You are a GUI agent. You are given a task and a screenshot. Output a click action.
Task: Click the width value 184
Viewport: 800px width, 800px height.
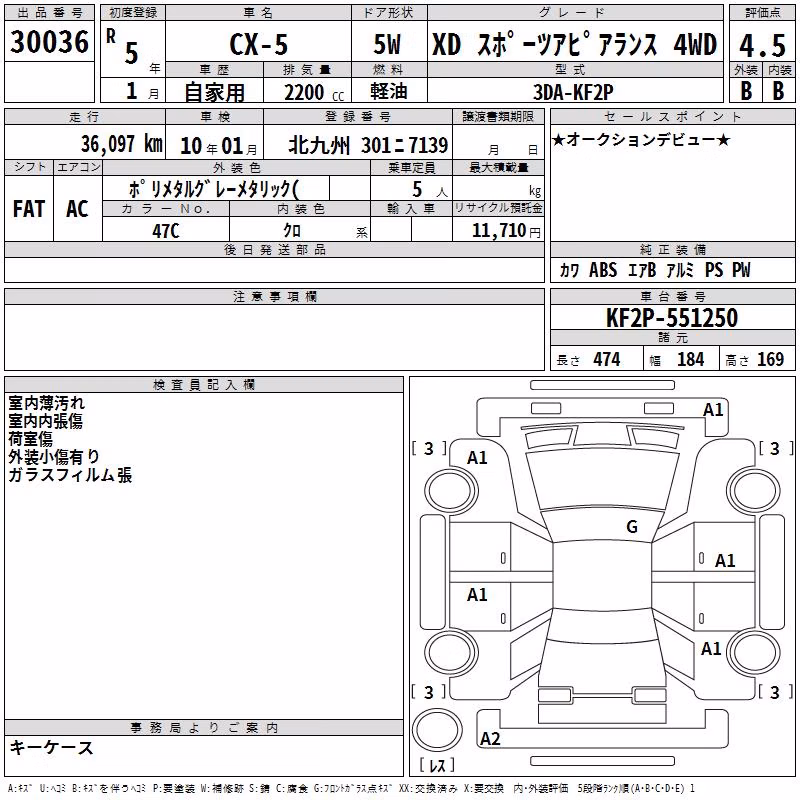[x=690, y=359]
